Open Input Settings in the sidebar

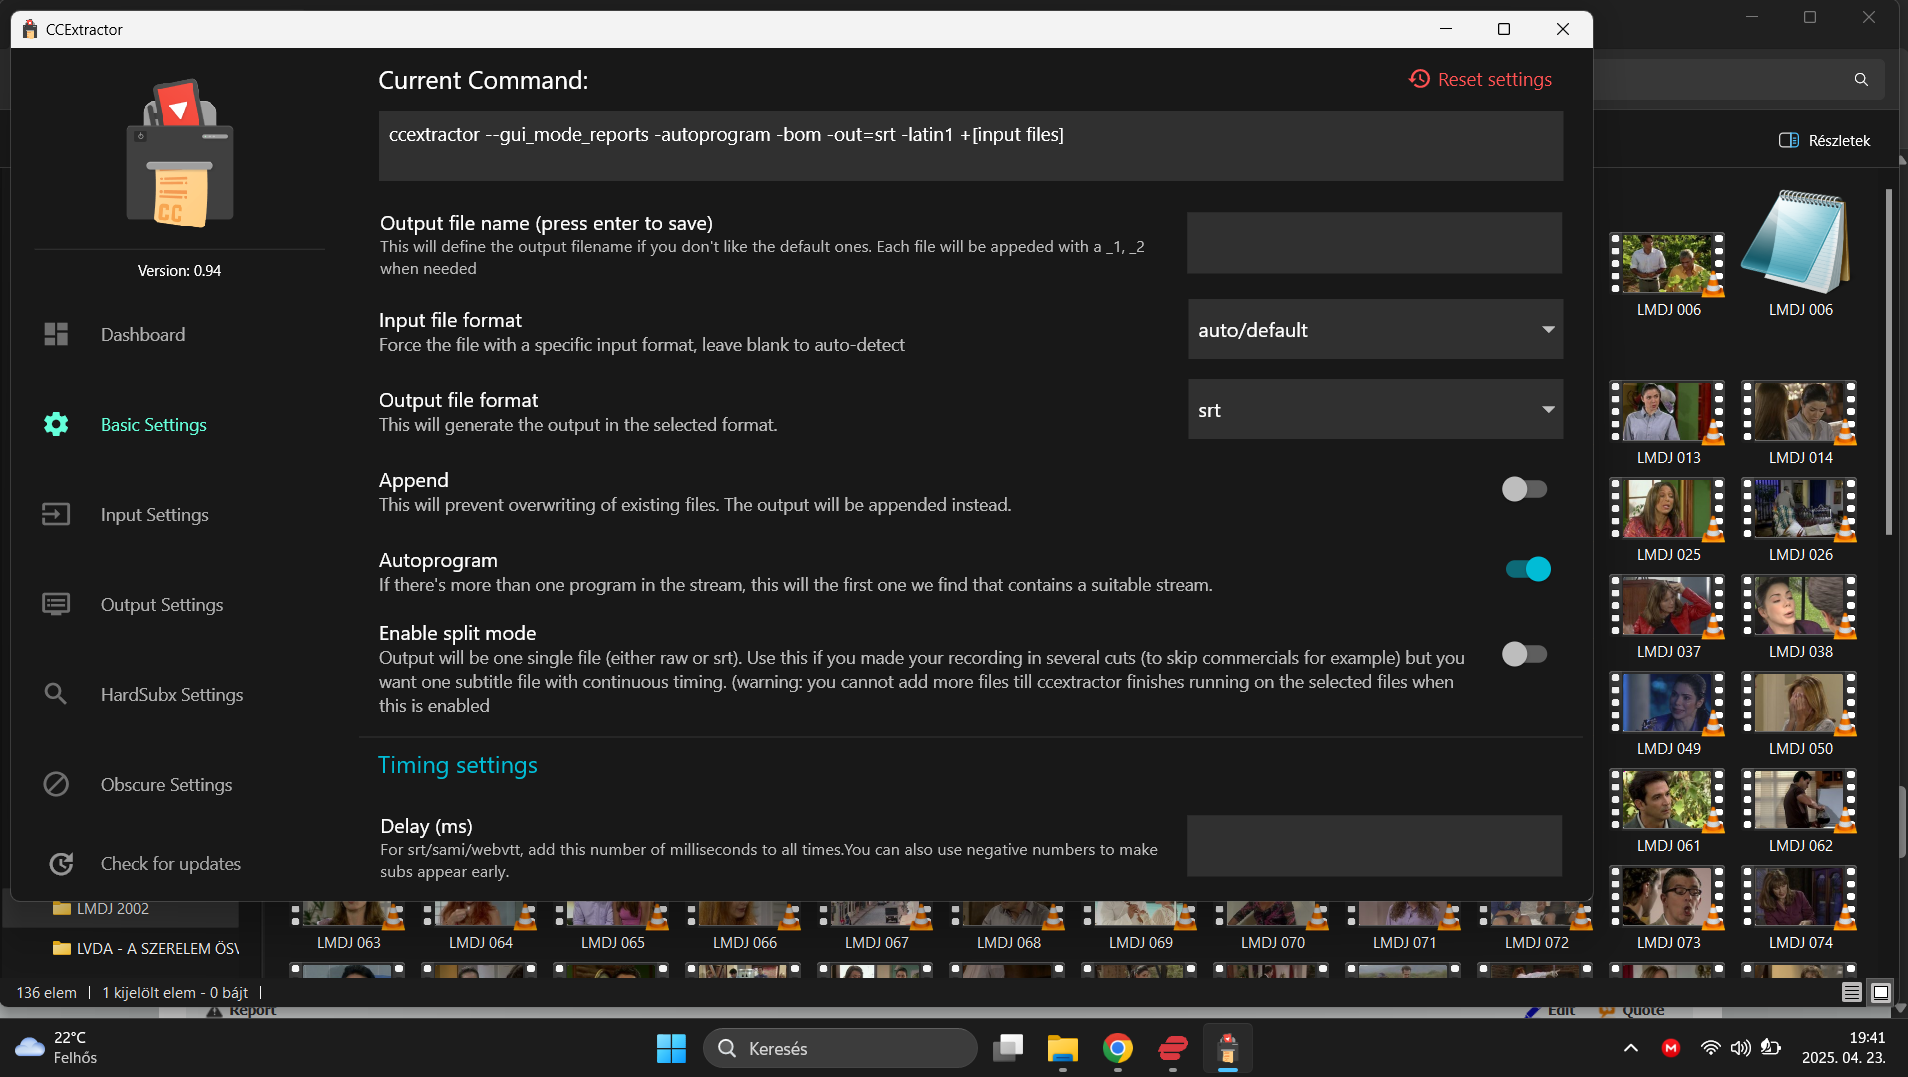(x=155, y=514)
